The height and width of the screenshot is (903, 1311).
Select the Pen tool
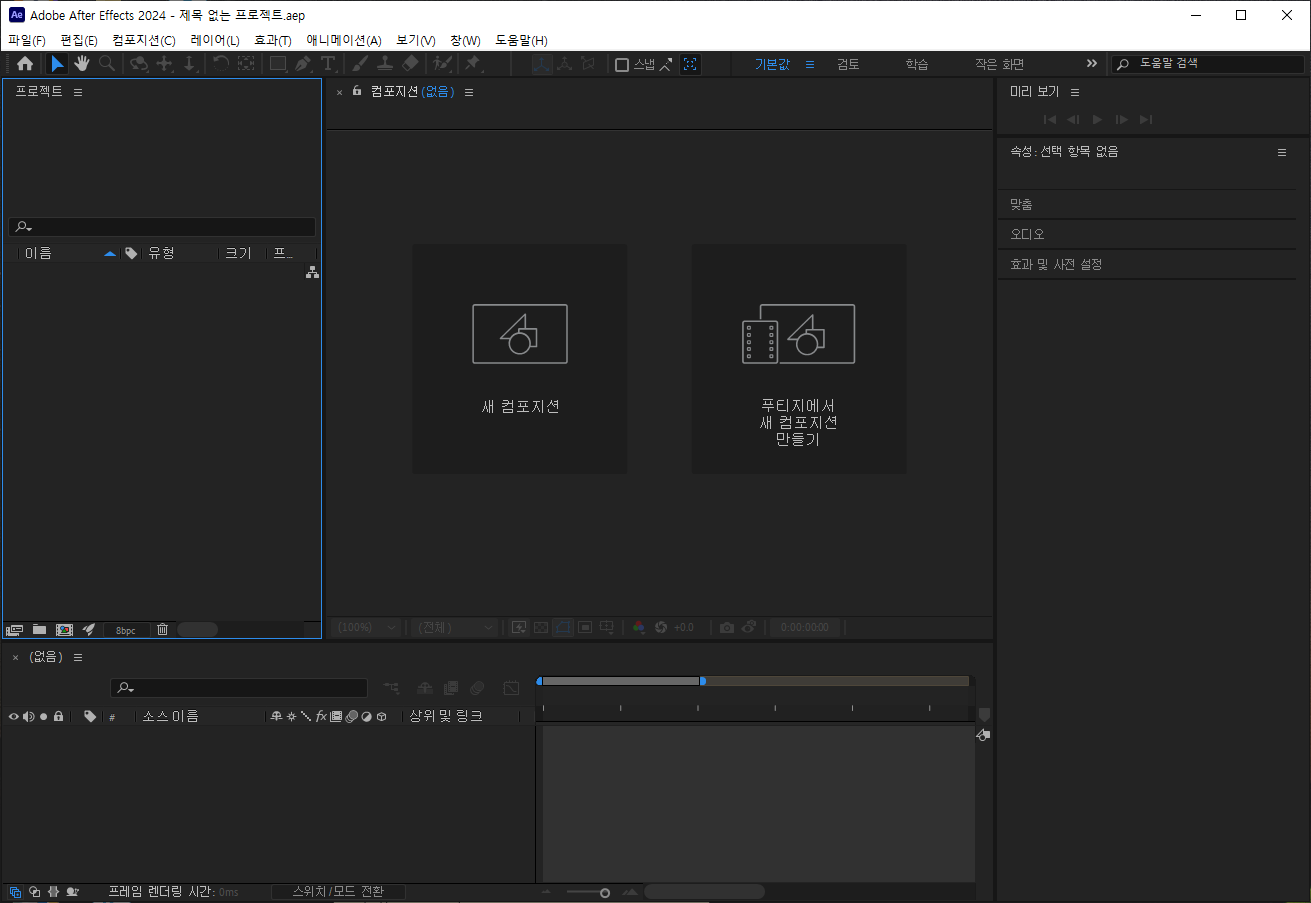(304, 64)
